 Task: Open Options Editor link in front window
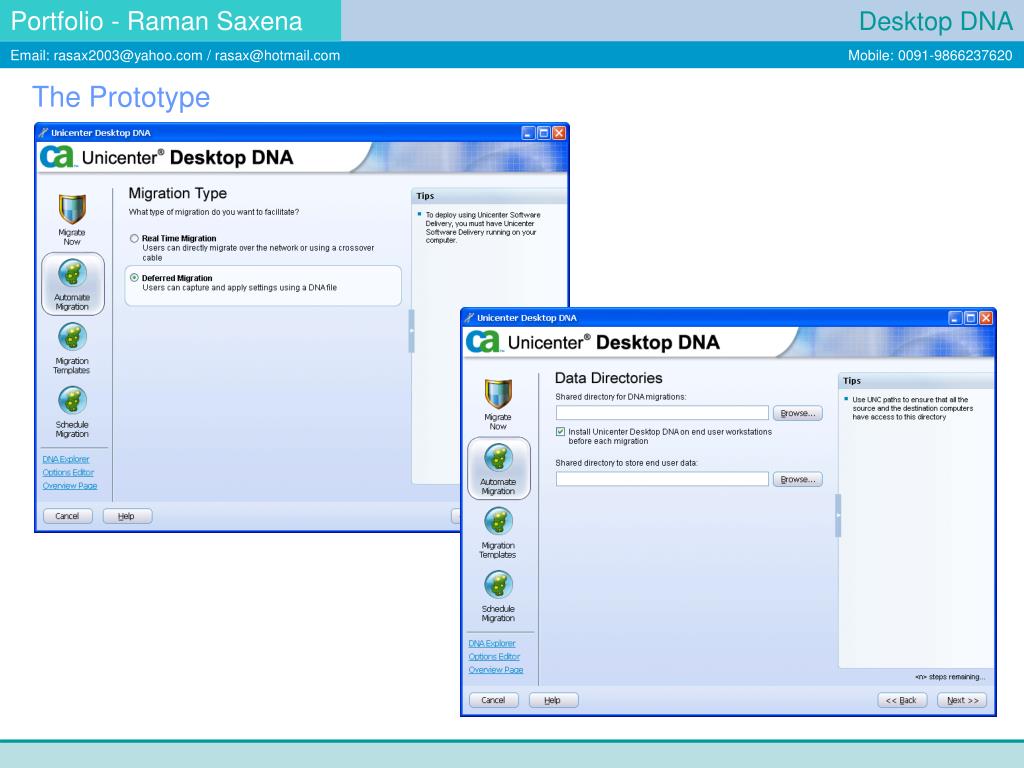coord(494,656)
